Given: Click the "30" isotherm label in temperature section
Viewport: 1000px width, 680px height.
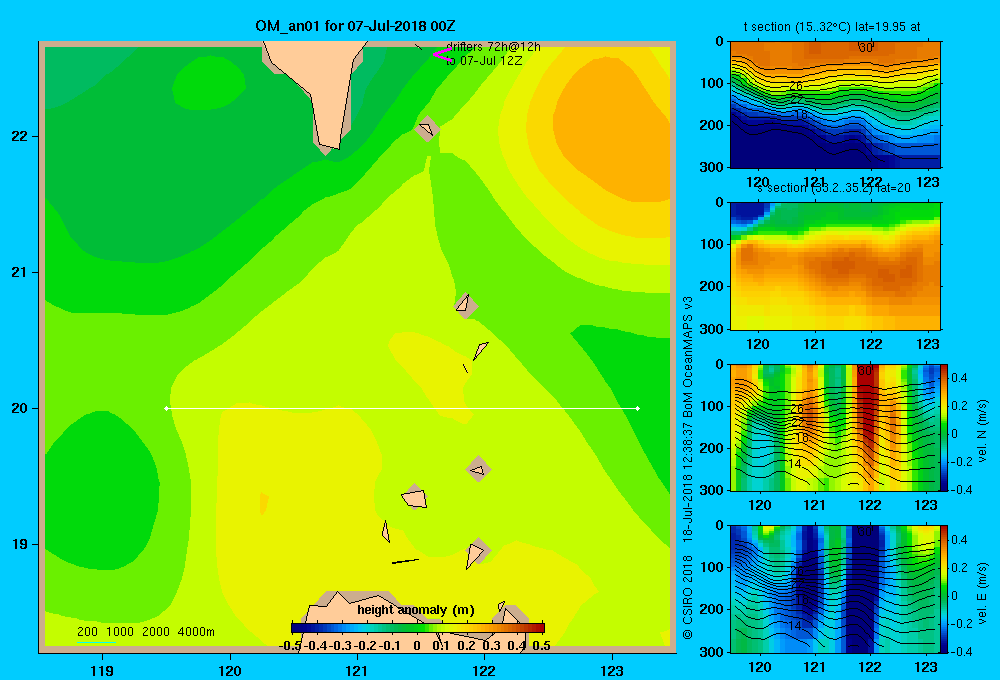Looking at the screenshot, I should pos(865,48).
